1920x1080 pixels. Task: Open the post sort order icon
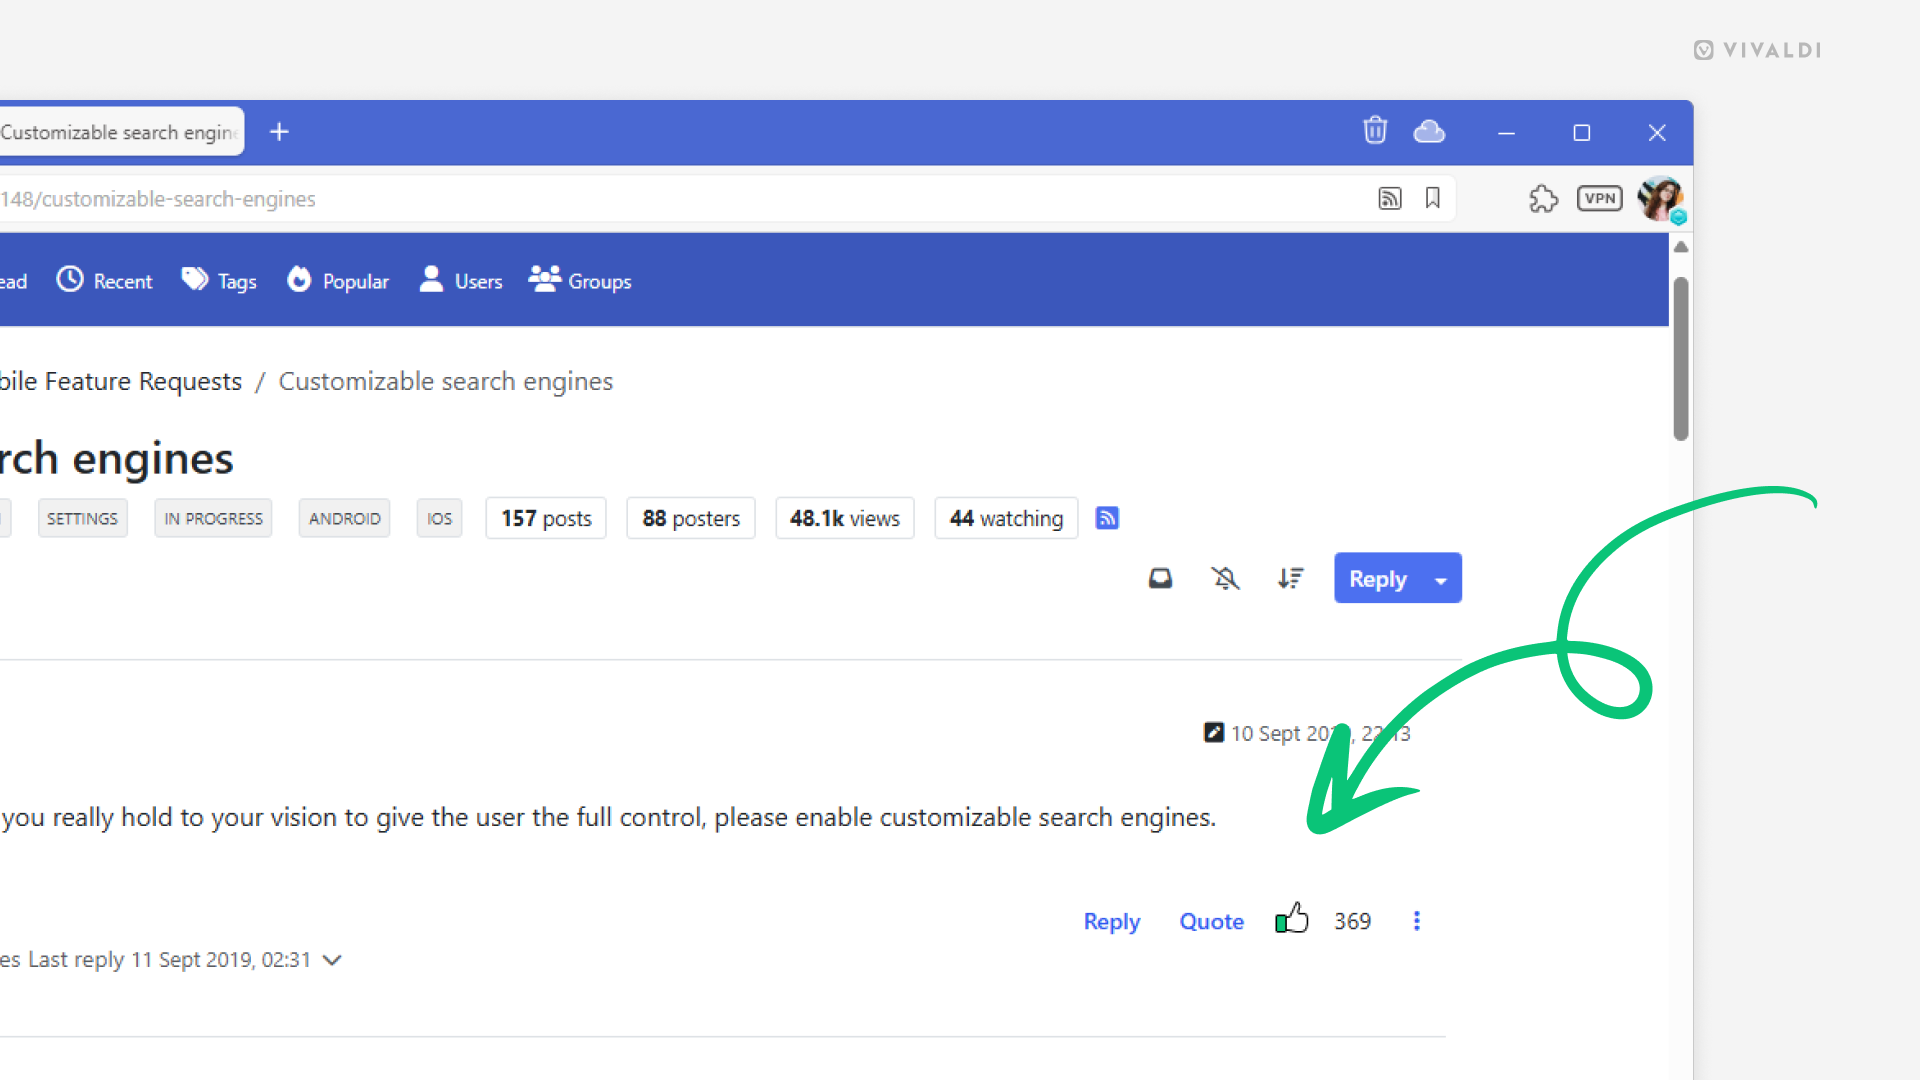point(1290,578)
